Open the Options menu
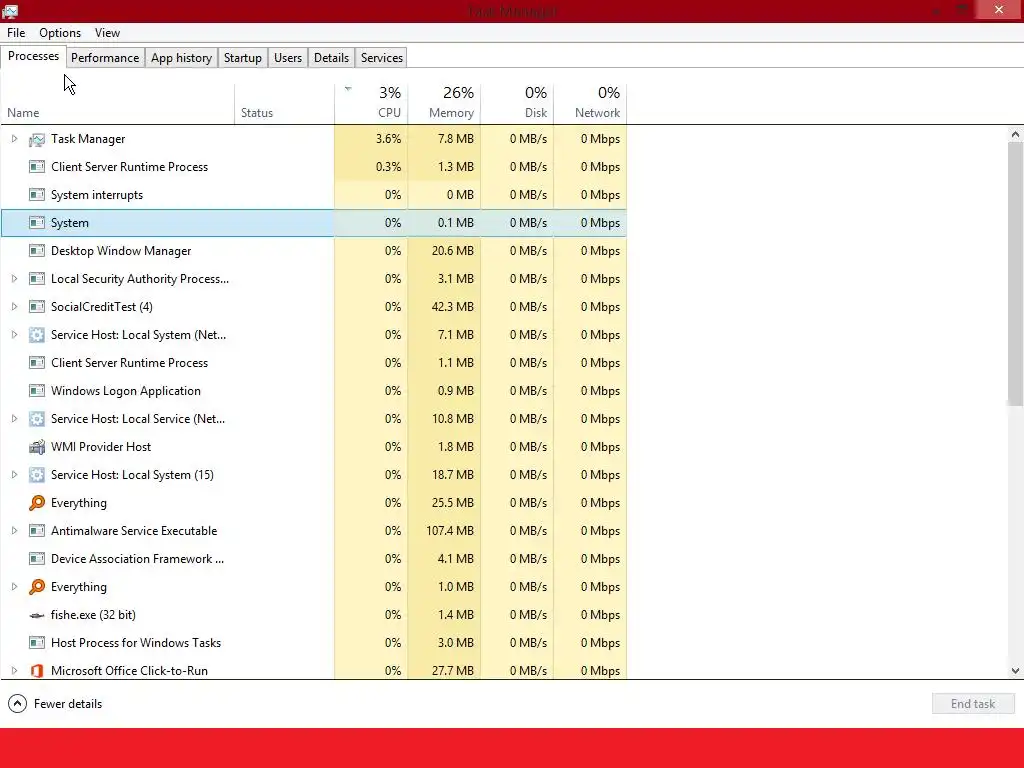 (60, 33)
